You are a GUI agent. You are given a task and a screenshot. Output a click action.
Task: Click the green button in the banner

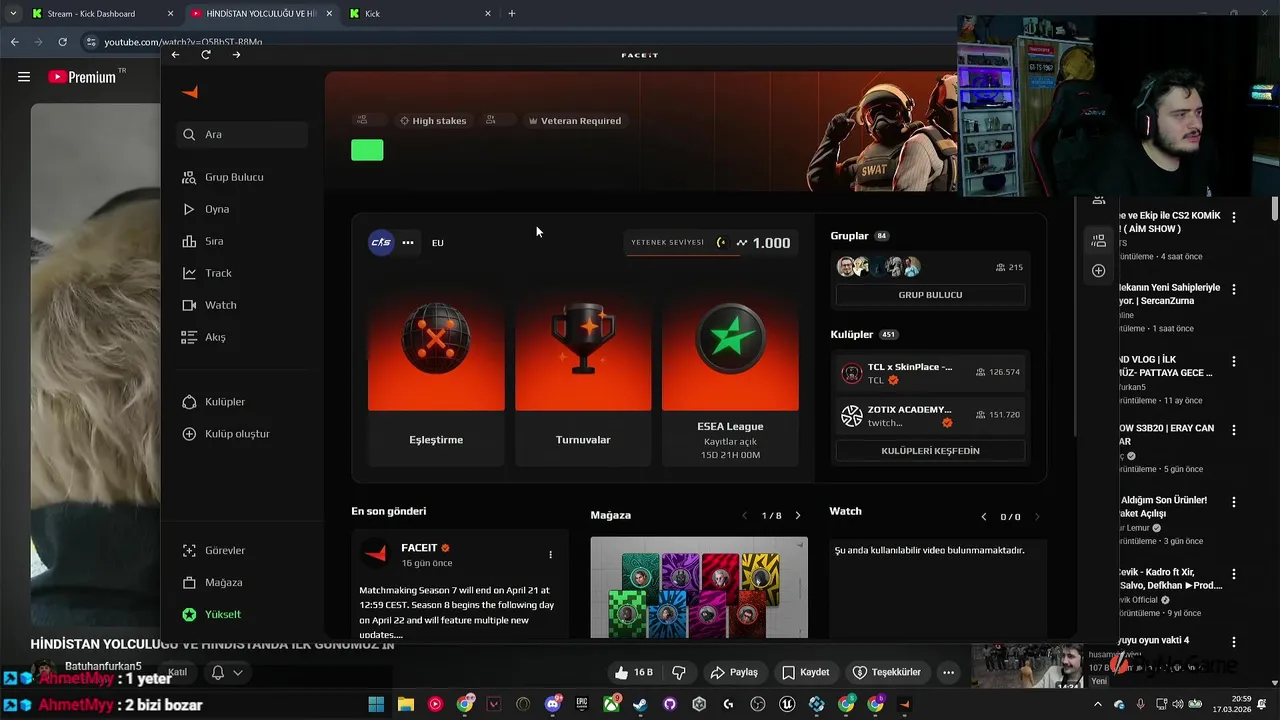click(x=367, y=150)
